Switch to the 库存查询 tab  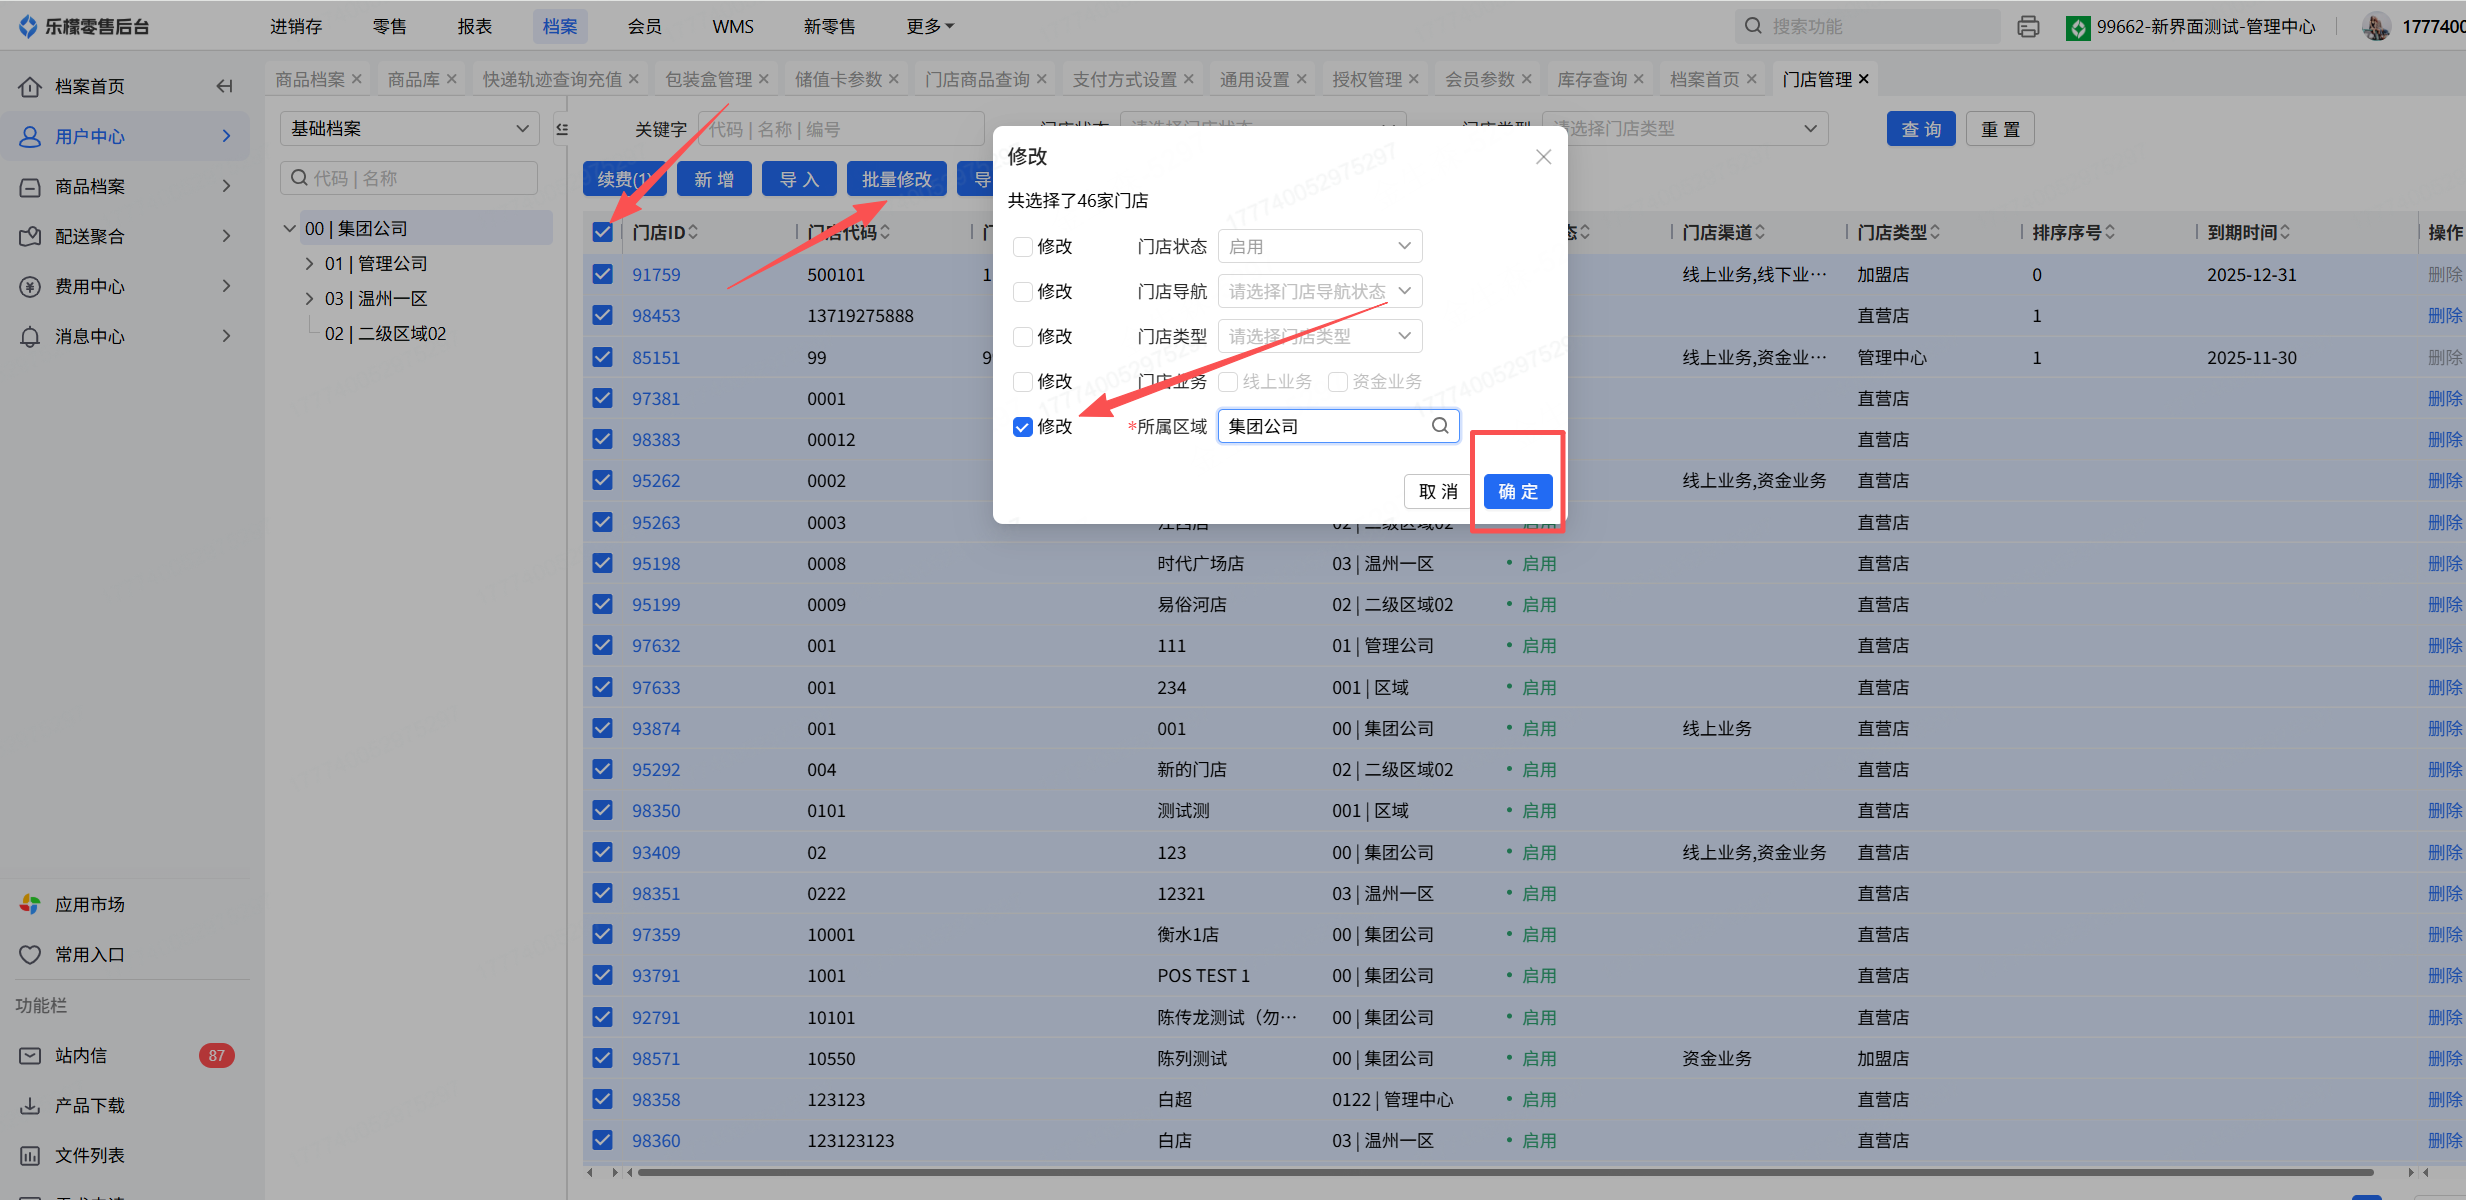tap(1592, 79)
